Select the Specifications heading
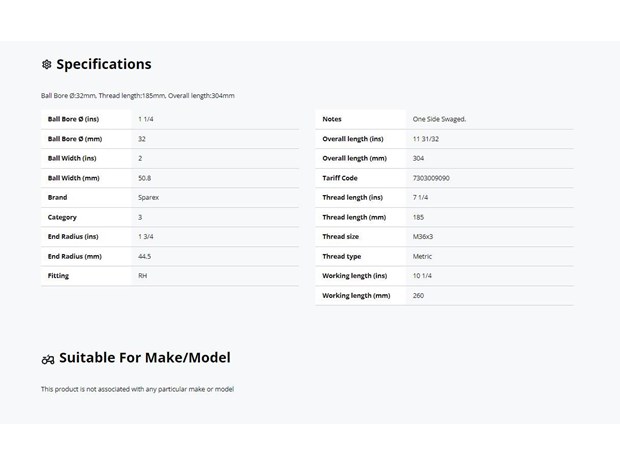620x465 pixels. pyautogui.click(x=104, y=64)
